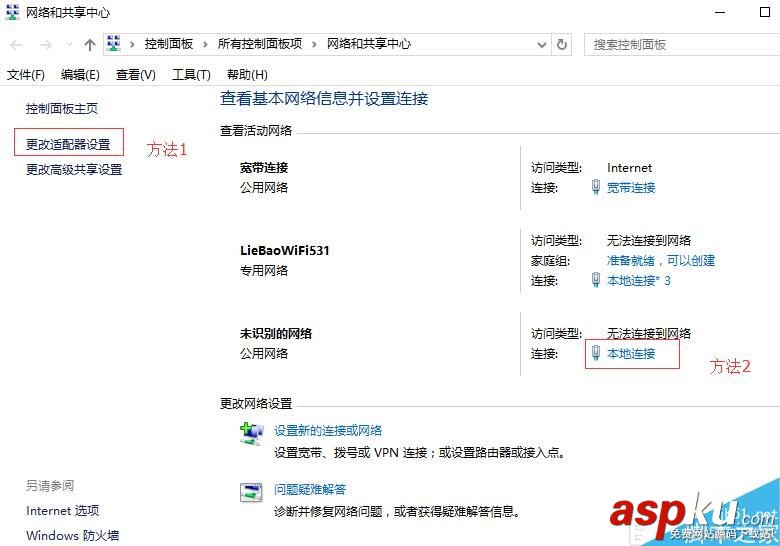The height and width of the screenshot is (546, 780).
Task: Go up one level with the up arrow
Action: coord(90,45)
